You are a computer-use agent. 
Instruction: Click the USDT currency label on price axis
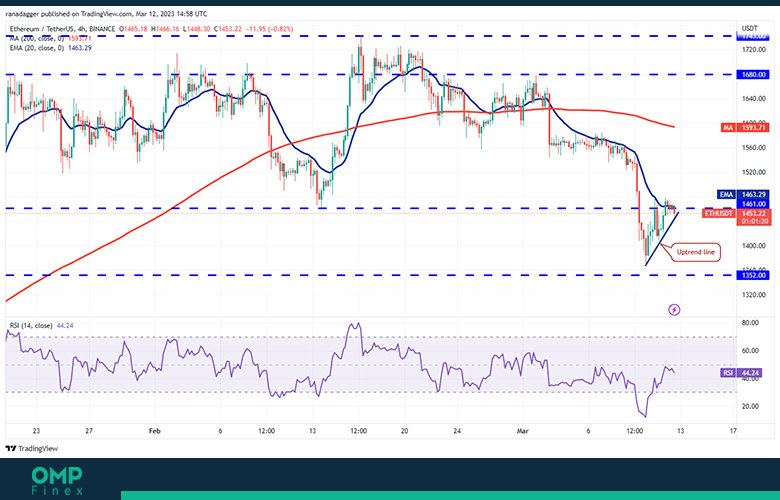pos(749,28)
